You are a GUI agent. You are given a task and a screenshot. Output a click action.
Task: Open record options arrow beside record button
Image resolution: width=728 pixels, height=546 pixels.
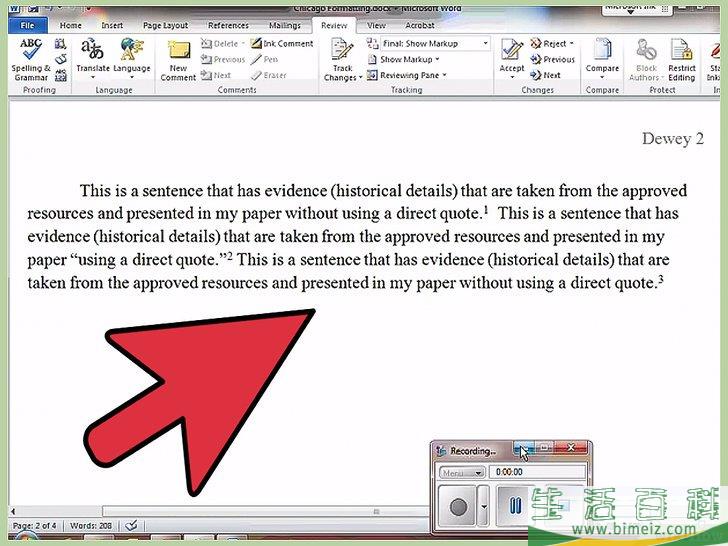point(483,507)
